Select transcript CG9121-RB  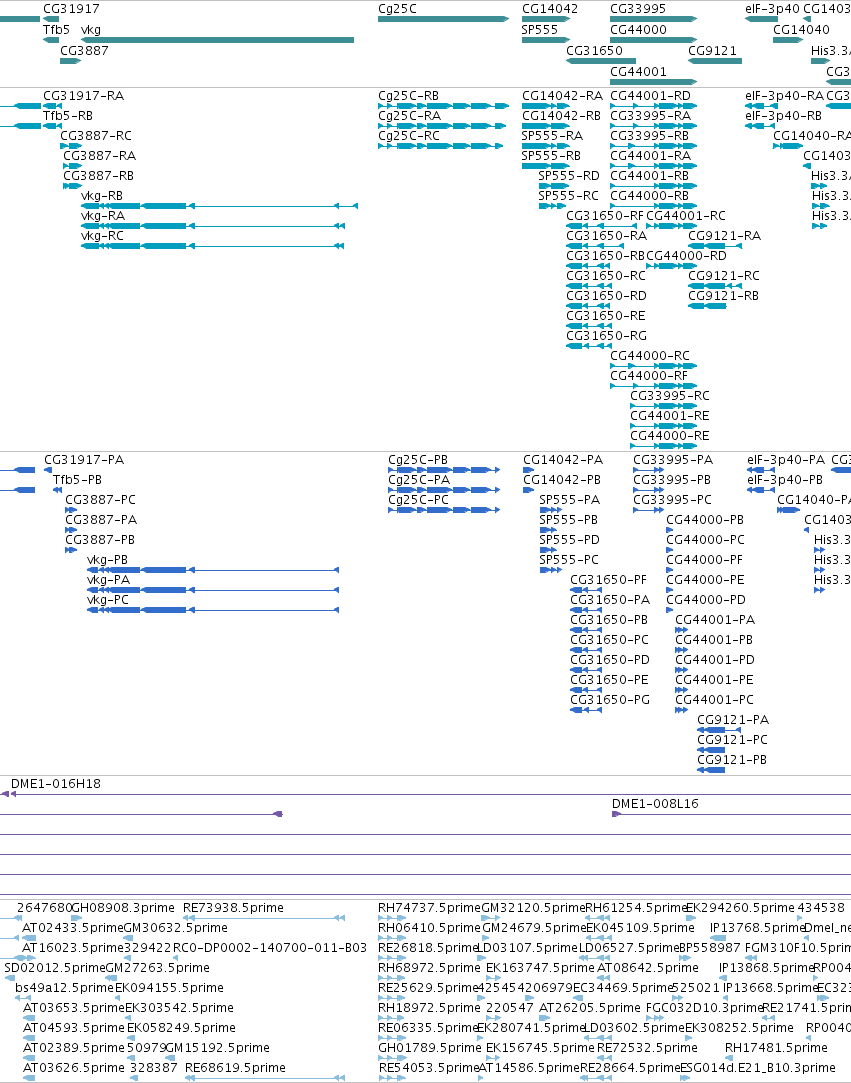pyautogui.click(x=723, y=296)
